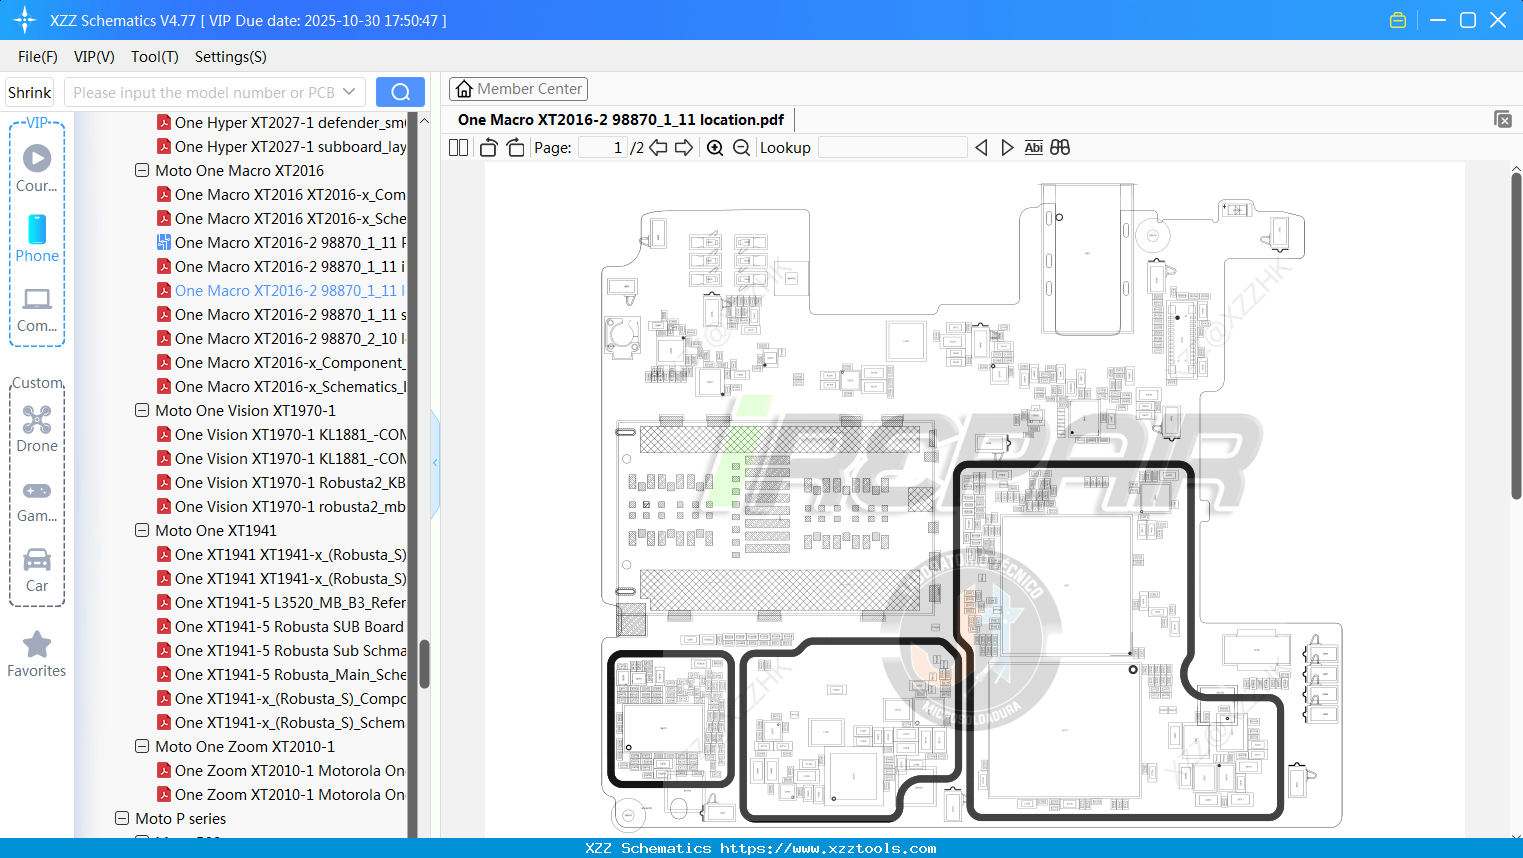The width and height of the screenshot is (1523, 858).
Task: Select the One Macro location.pdf tab
Action: 621,120
